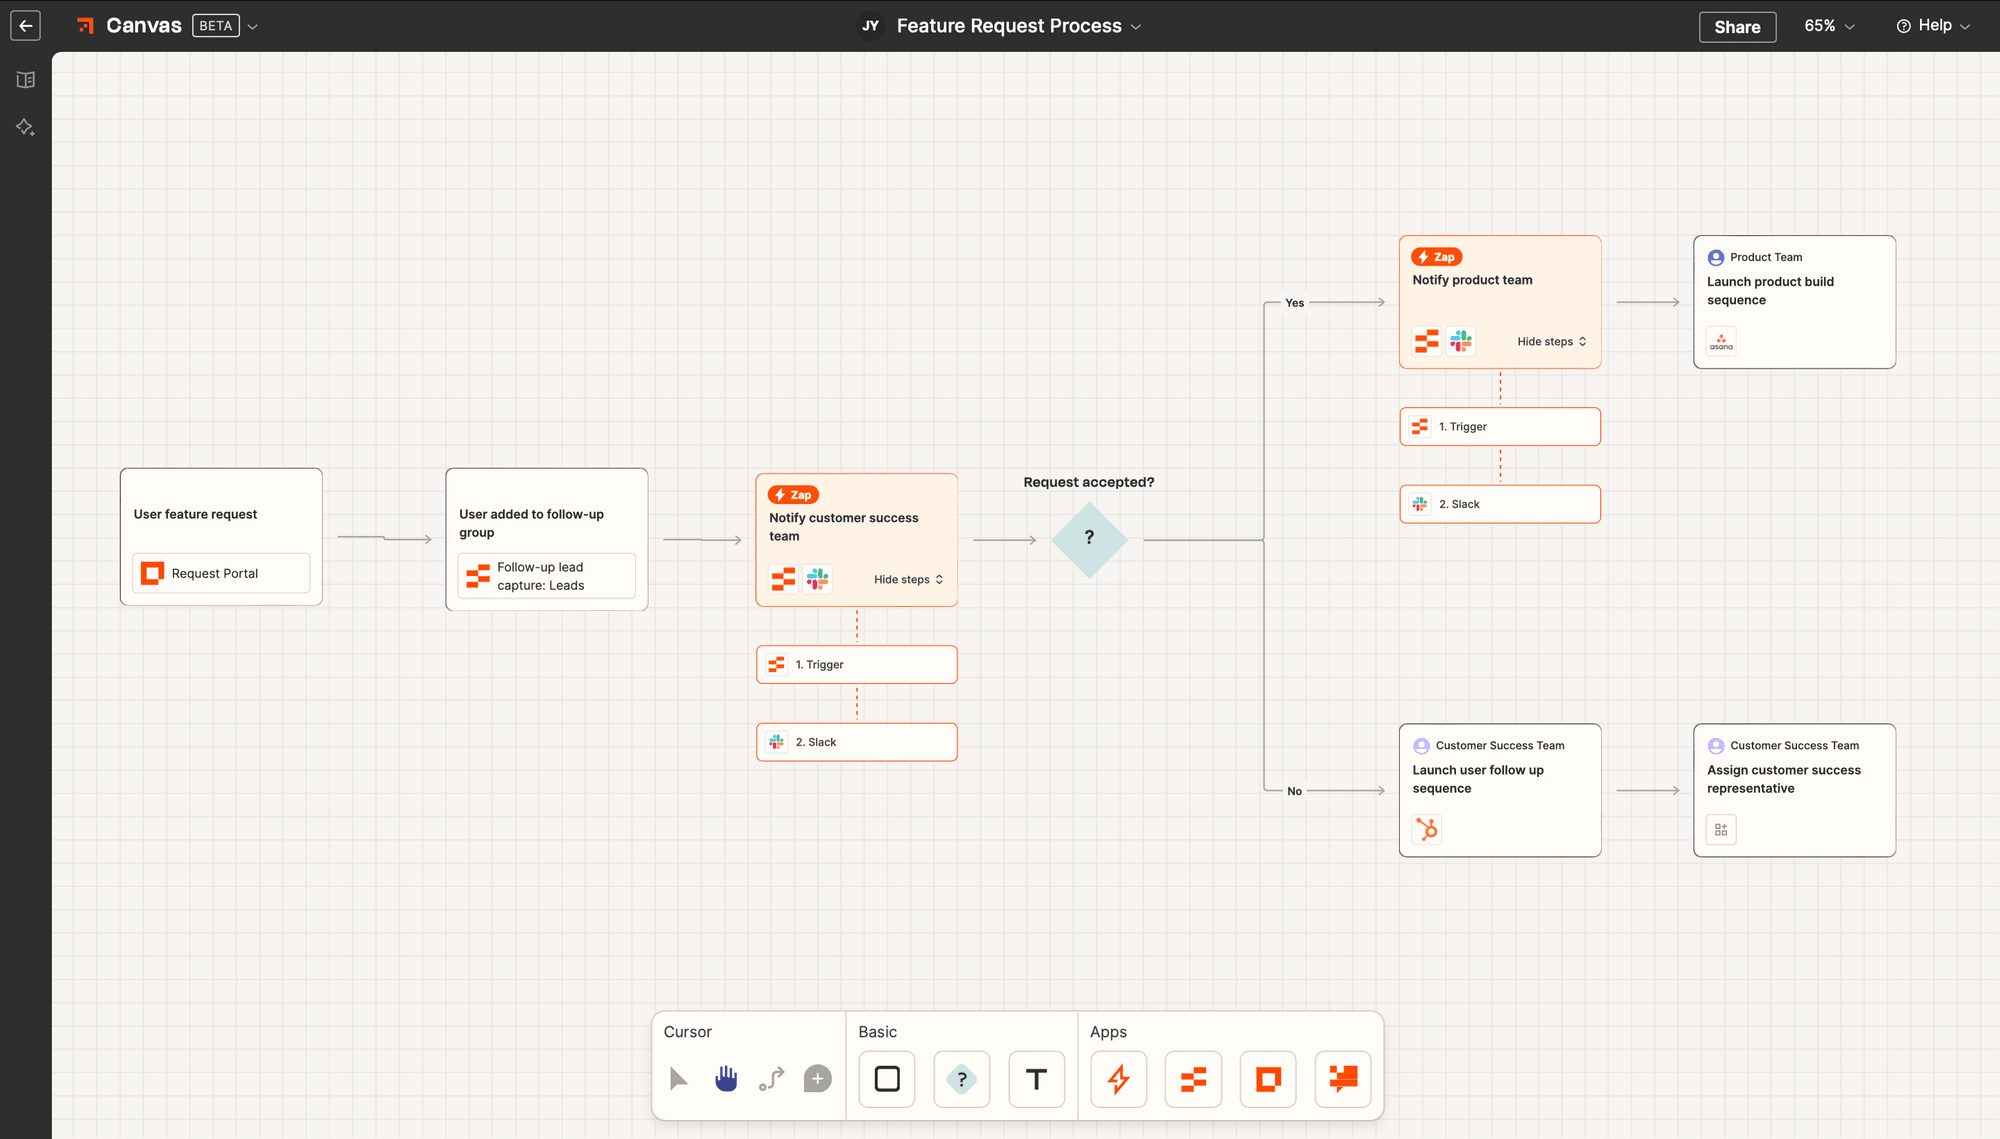Choose the connector path tool
2000x1139 pixels.
point(771,1079)
